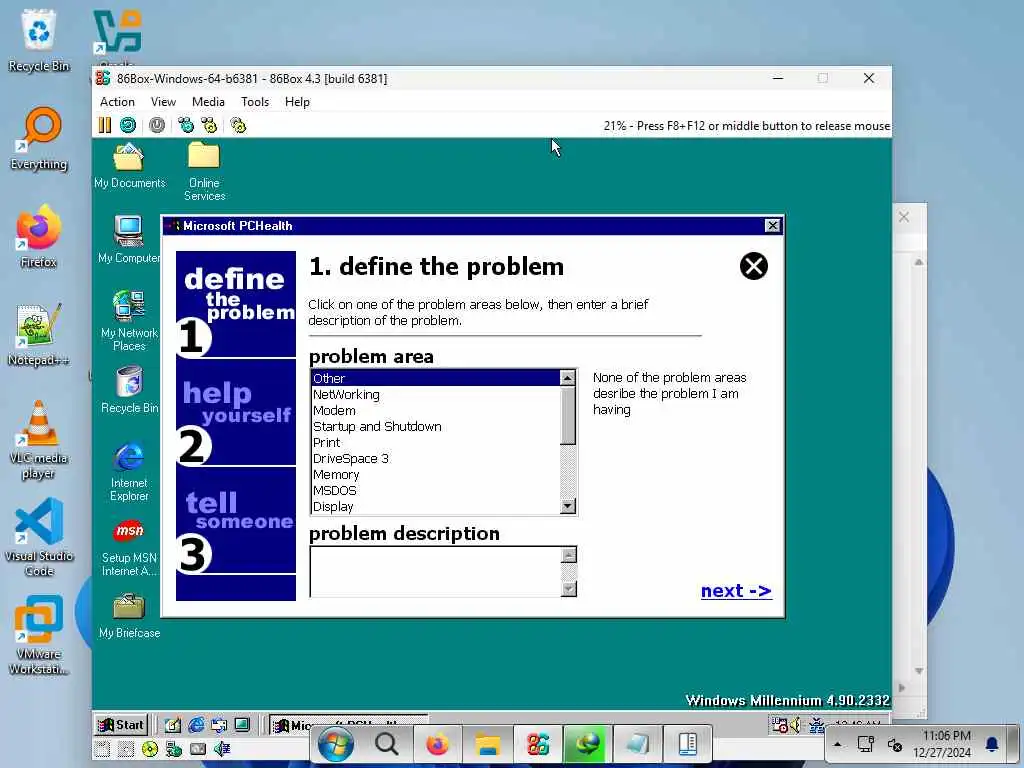1024x768 pixels.
Task: Click Microsoft PCHealth guest taskbar button
Action: point(349,725)
